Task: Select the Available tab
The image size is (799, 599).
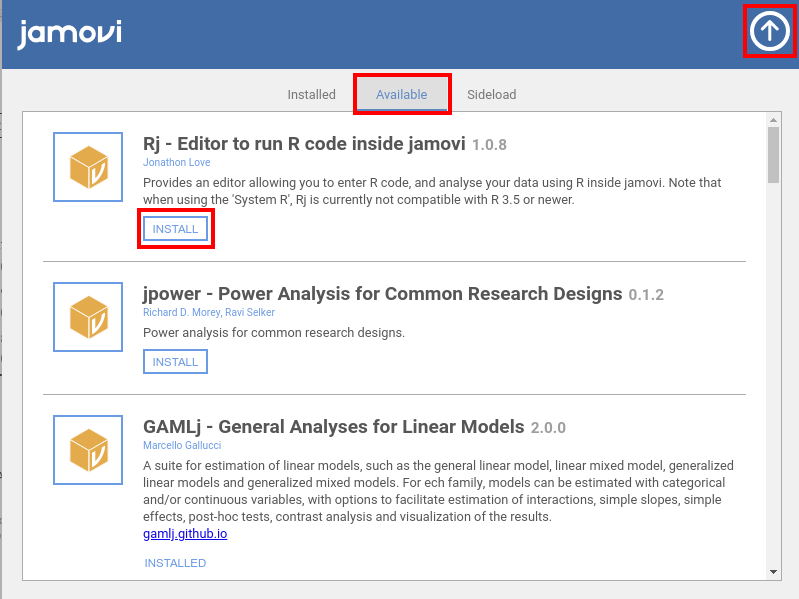Action: (x=402, y=94)
